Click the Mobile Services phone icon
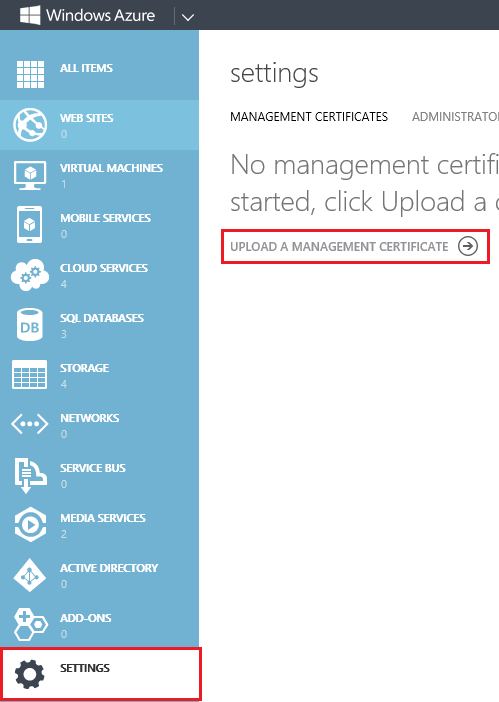 coord(30,224)
